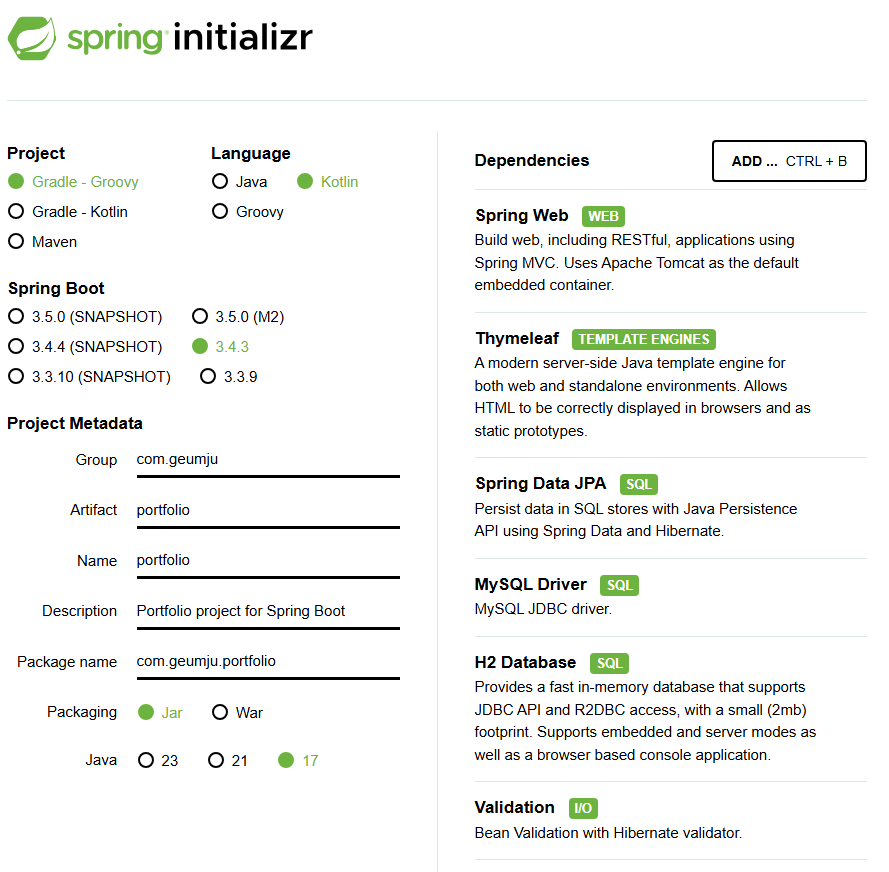This screenshot has width=889, height=872.
Task: Select the Maven project option
Action: [43, 242]
